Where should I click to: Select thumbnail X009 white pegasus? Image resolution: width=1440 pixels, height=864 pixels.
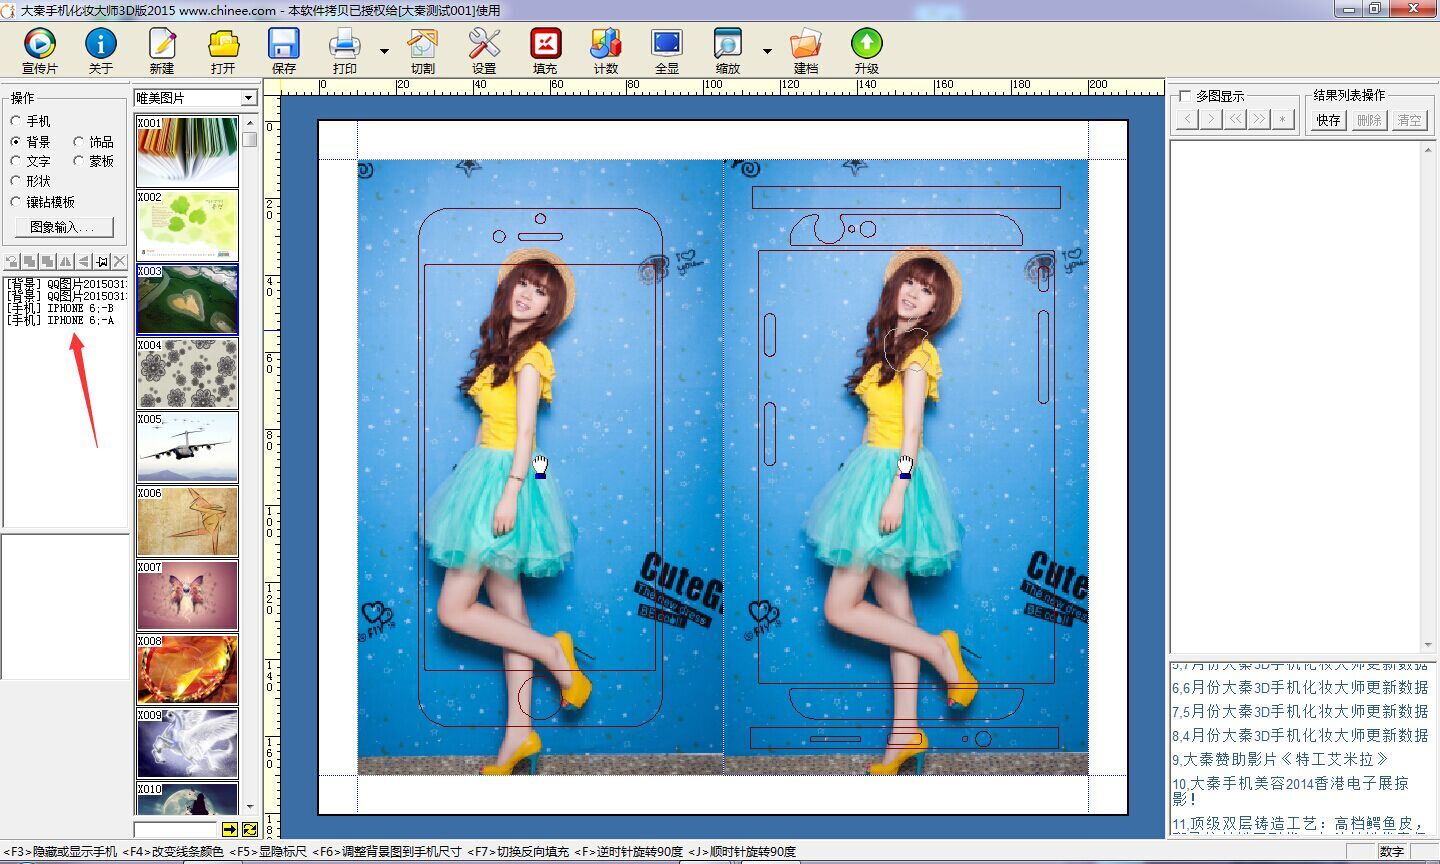coord(187,744)
